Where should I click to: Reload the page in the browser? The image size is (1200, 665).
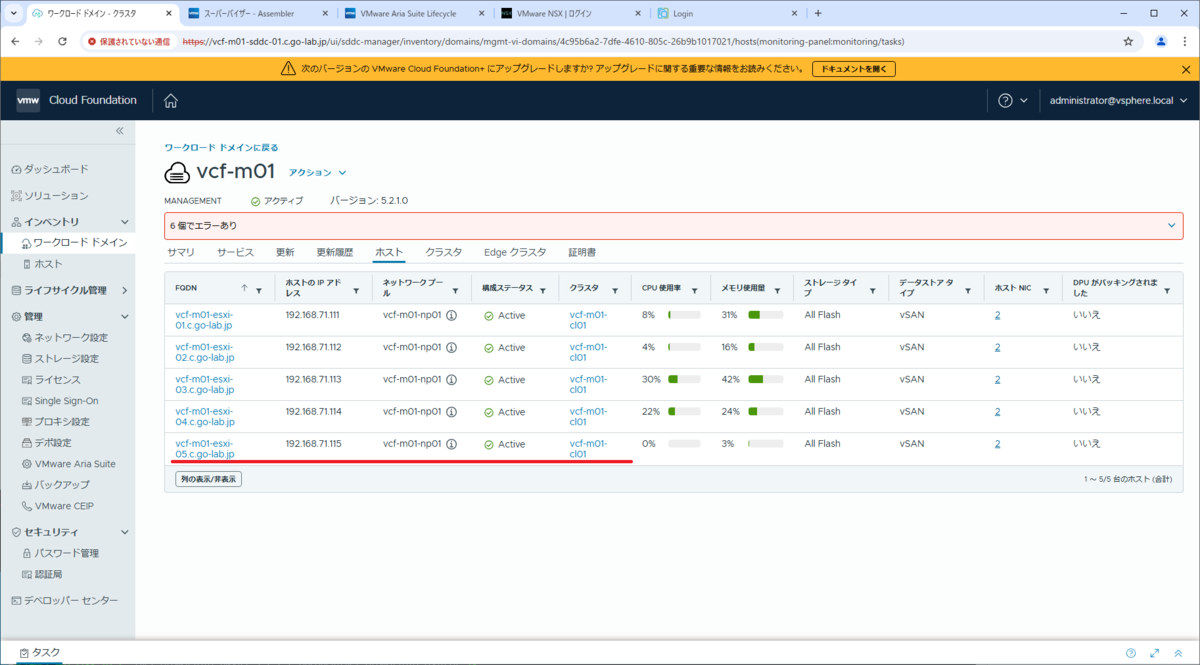(62, 42)
